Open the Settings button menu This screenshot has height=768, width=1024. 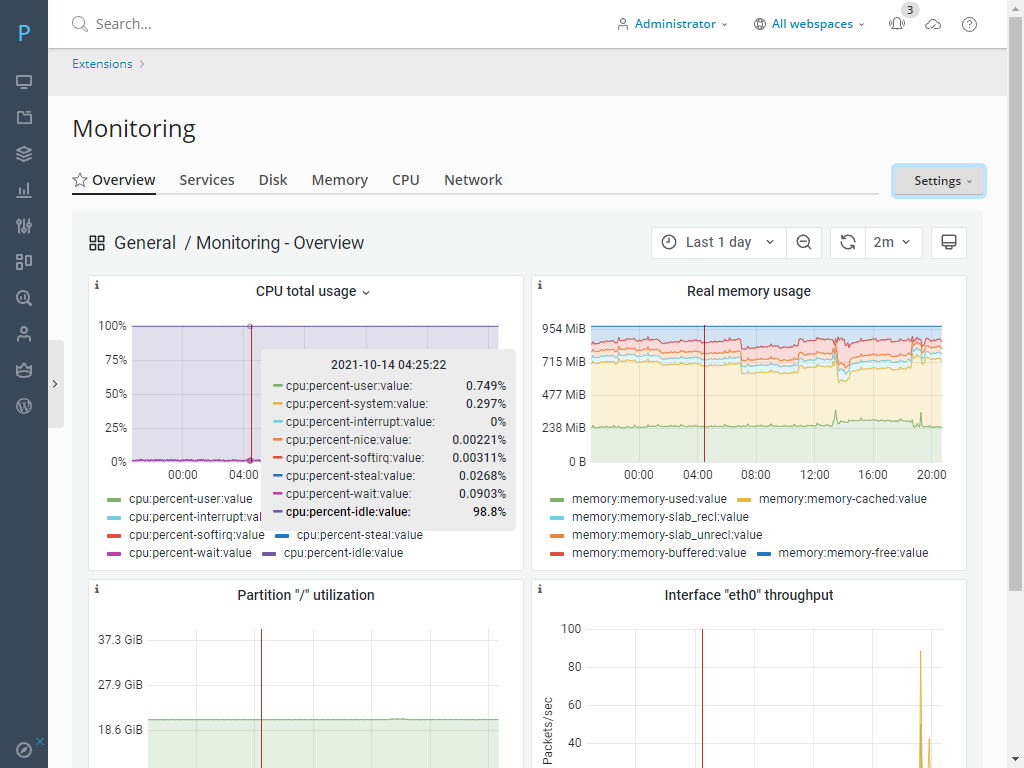pos(937,181)
